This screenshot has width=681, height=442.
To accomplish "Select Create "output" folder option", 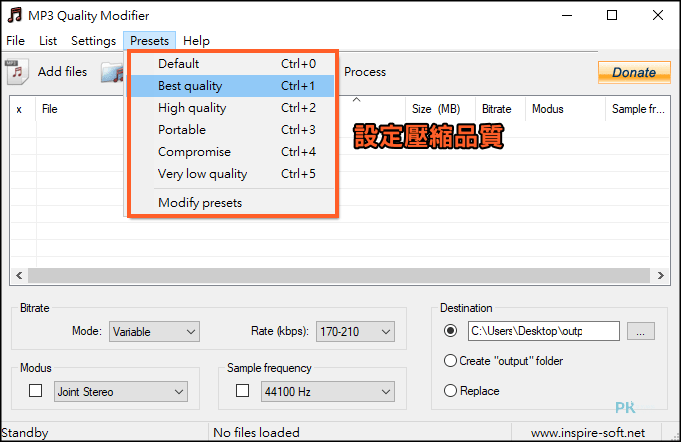I will click(503, 361).
